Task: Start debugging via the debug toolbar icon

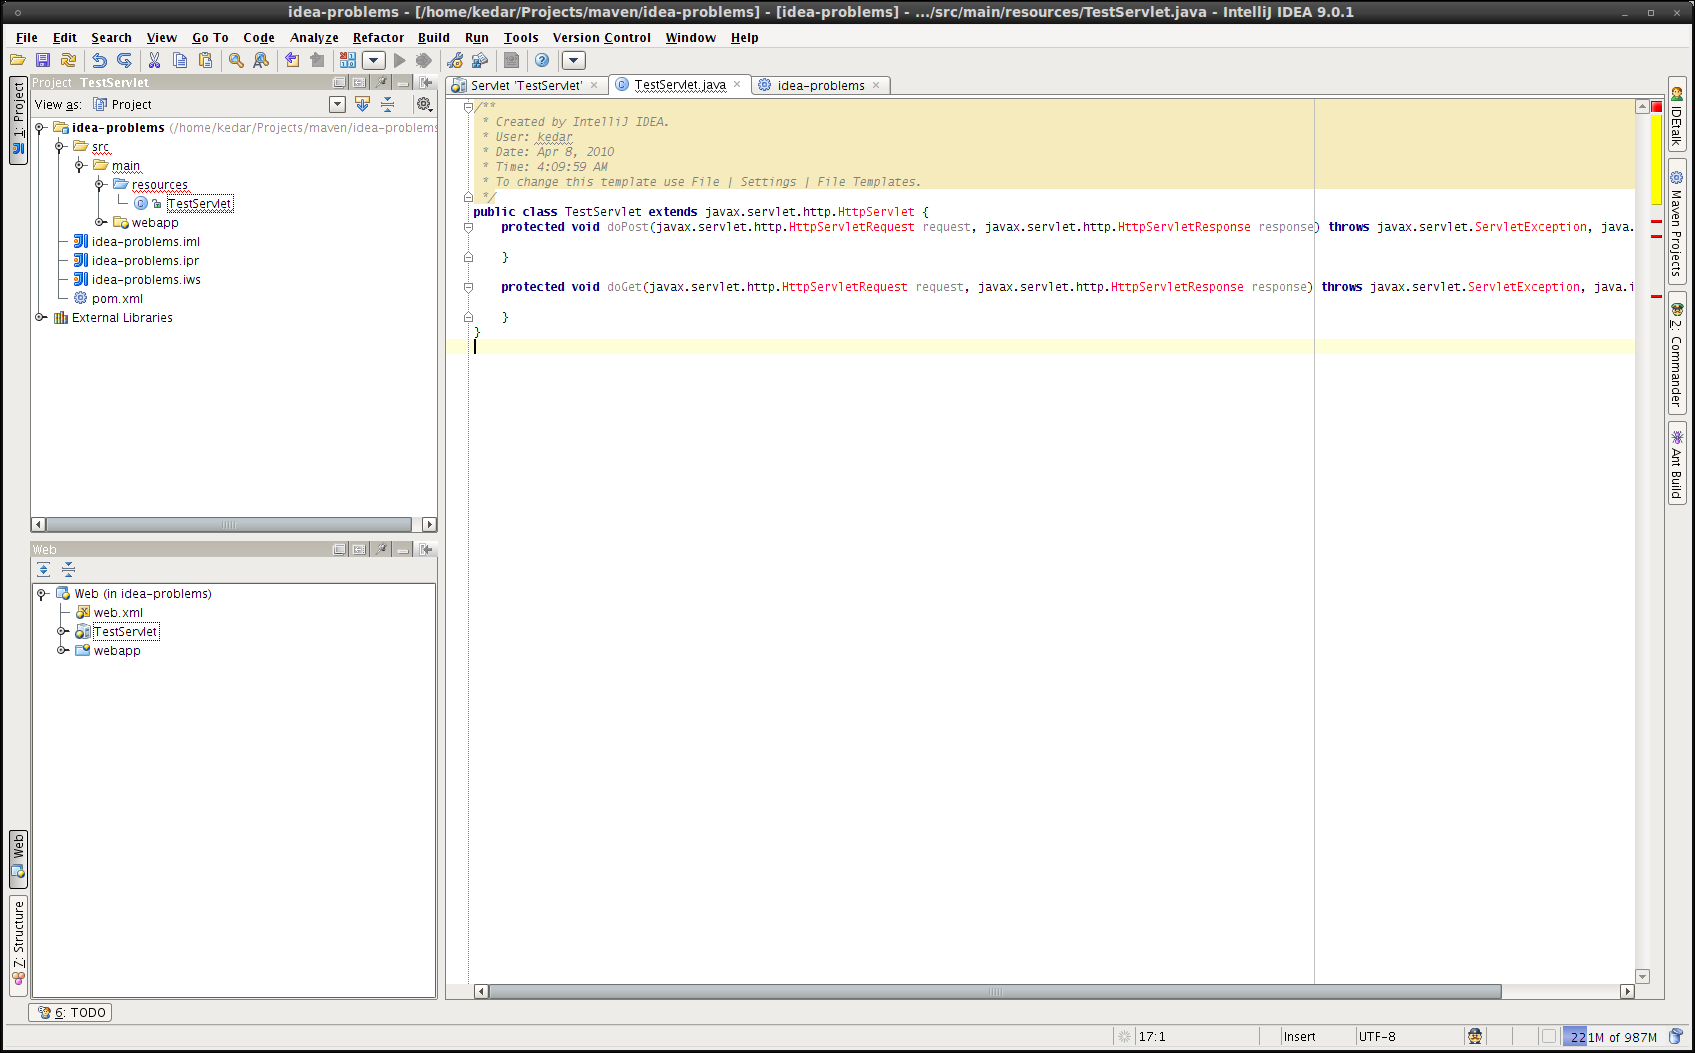Action: coord(423,60)
